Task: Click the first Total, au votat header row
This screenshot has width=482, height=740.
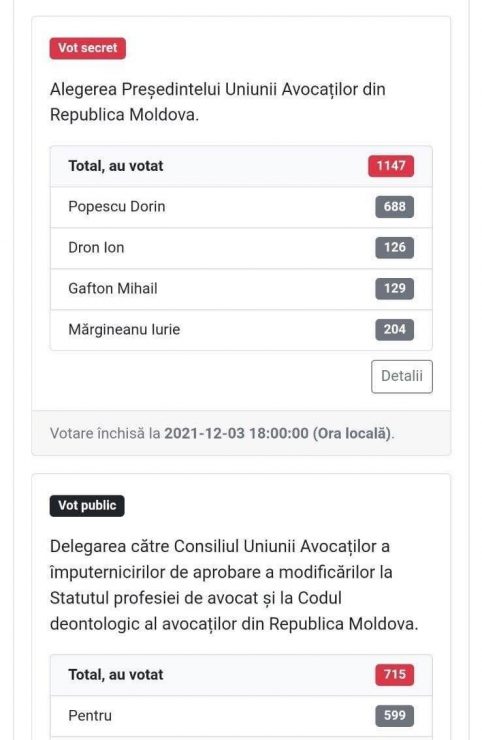Action: (241, 166)
